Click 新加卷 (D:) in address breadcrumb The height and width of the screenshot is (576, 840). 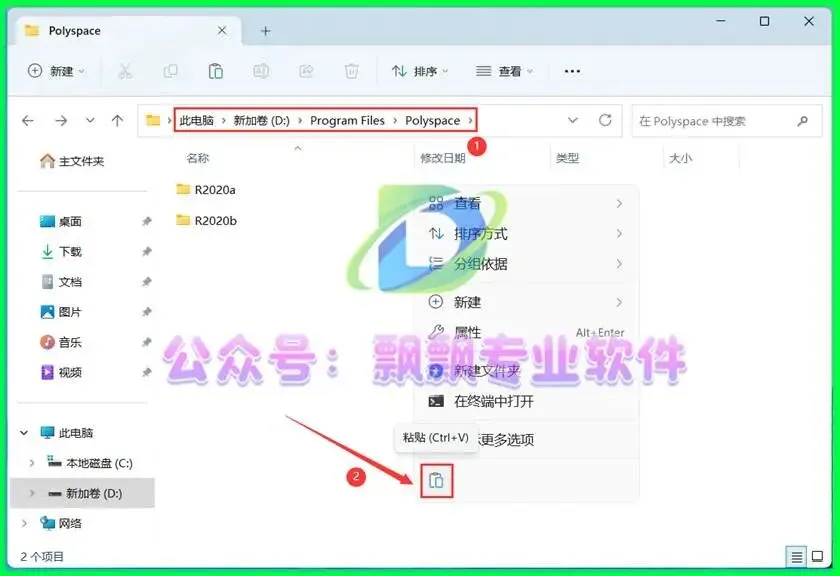point(261,121)
